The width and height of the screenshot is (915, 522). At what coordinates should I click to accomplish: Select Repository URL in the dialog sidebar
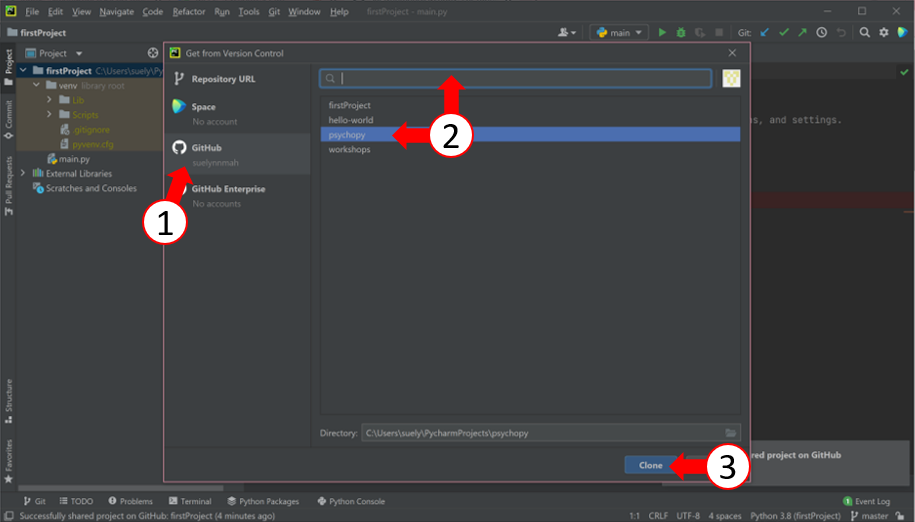(x=223, y=78)
